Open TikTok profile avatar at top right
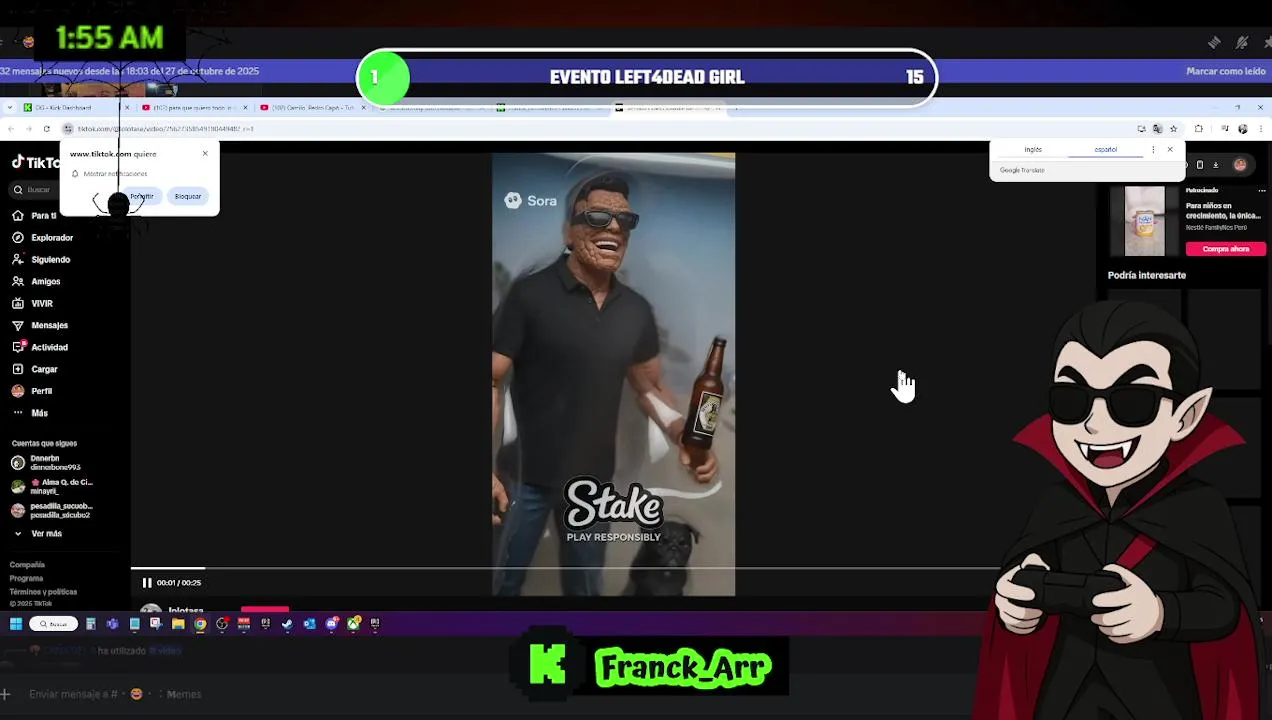Viewport: 1272px width, 720px height. click(1240, 165)
